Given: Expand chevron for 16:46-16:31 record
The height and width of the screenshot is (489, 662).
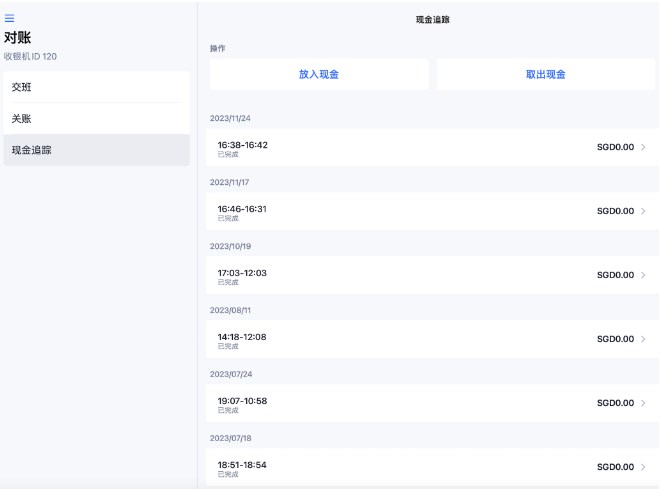Looking at the screenshot, I should click(x=643, y=211).
